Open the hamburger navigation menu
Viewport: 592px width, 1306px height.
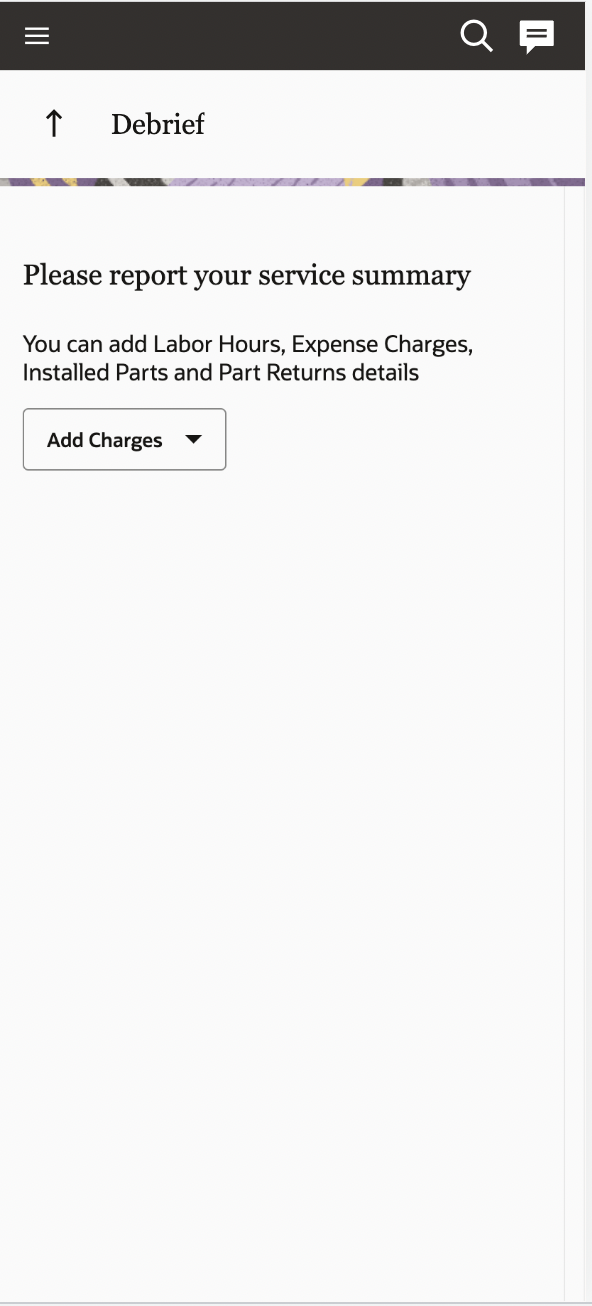pos(37,36)
